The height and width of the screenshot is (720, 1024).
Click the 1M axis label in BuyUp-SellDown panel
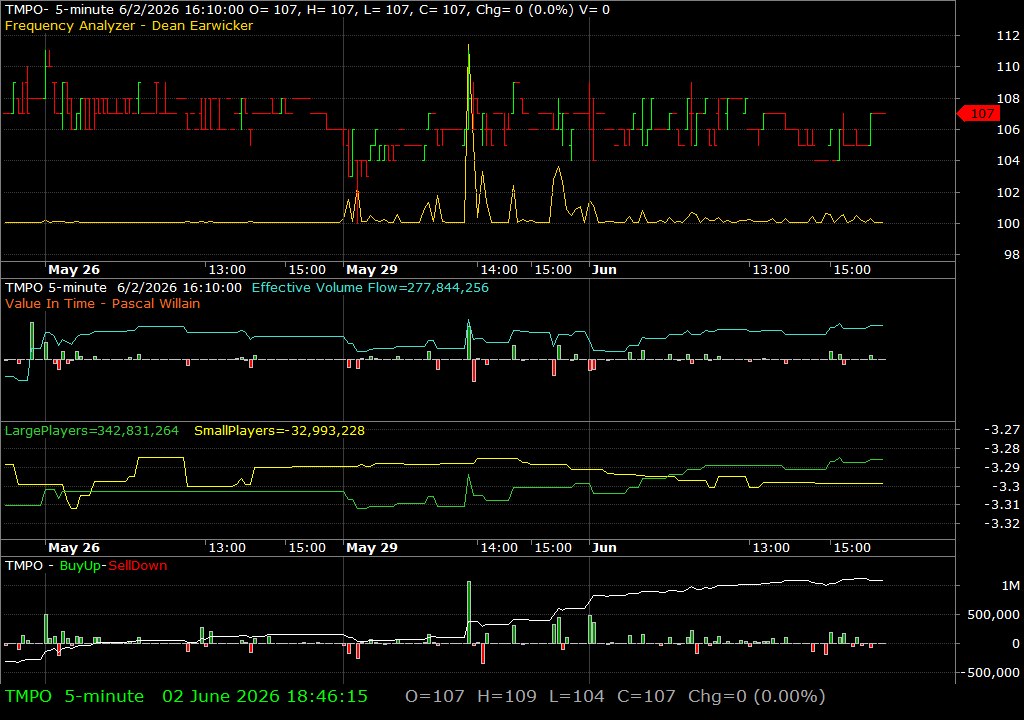click(x=1010, y=586)
